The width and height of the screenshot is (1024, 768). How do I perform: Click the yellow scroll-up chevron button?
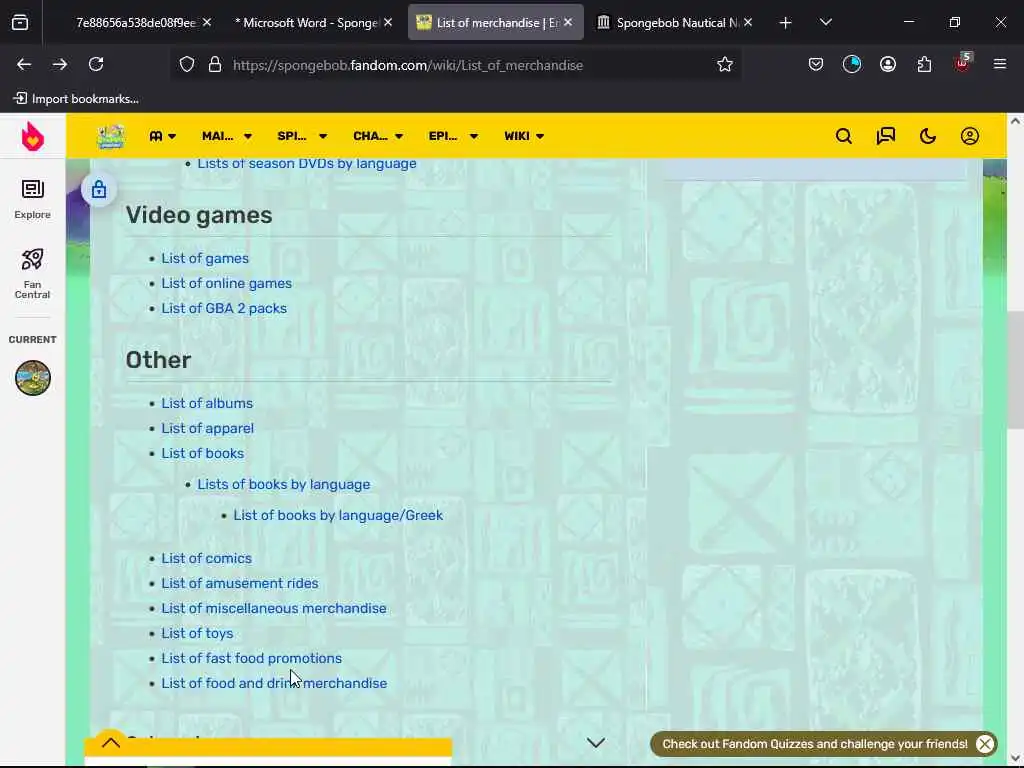111,743
